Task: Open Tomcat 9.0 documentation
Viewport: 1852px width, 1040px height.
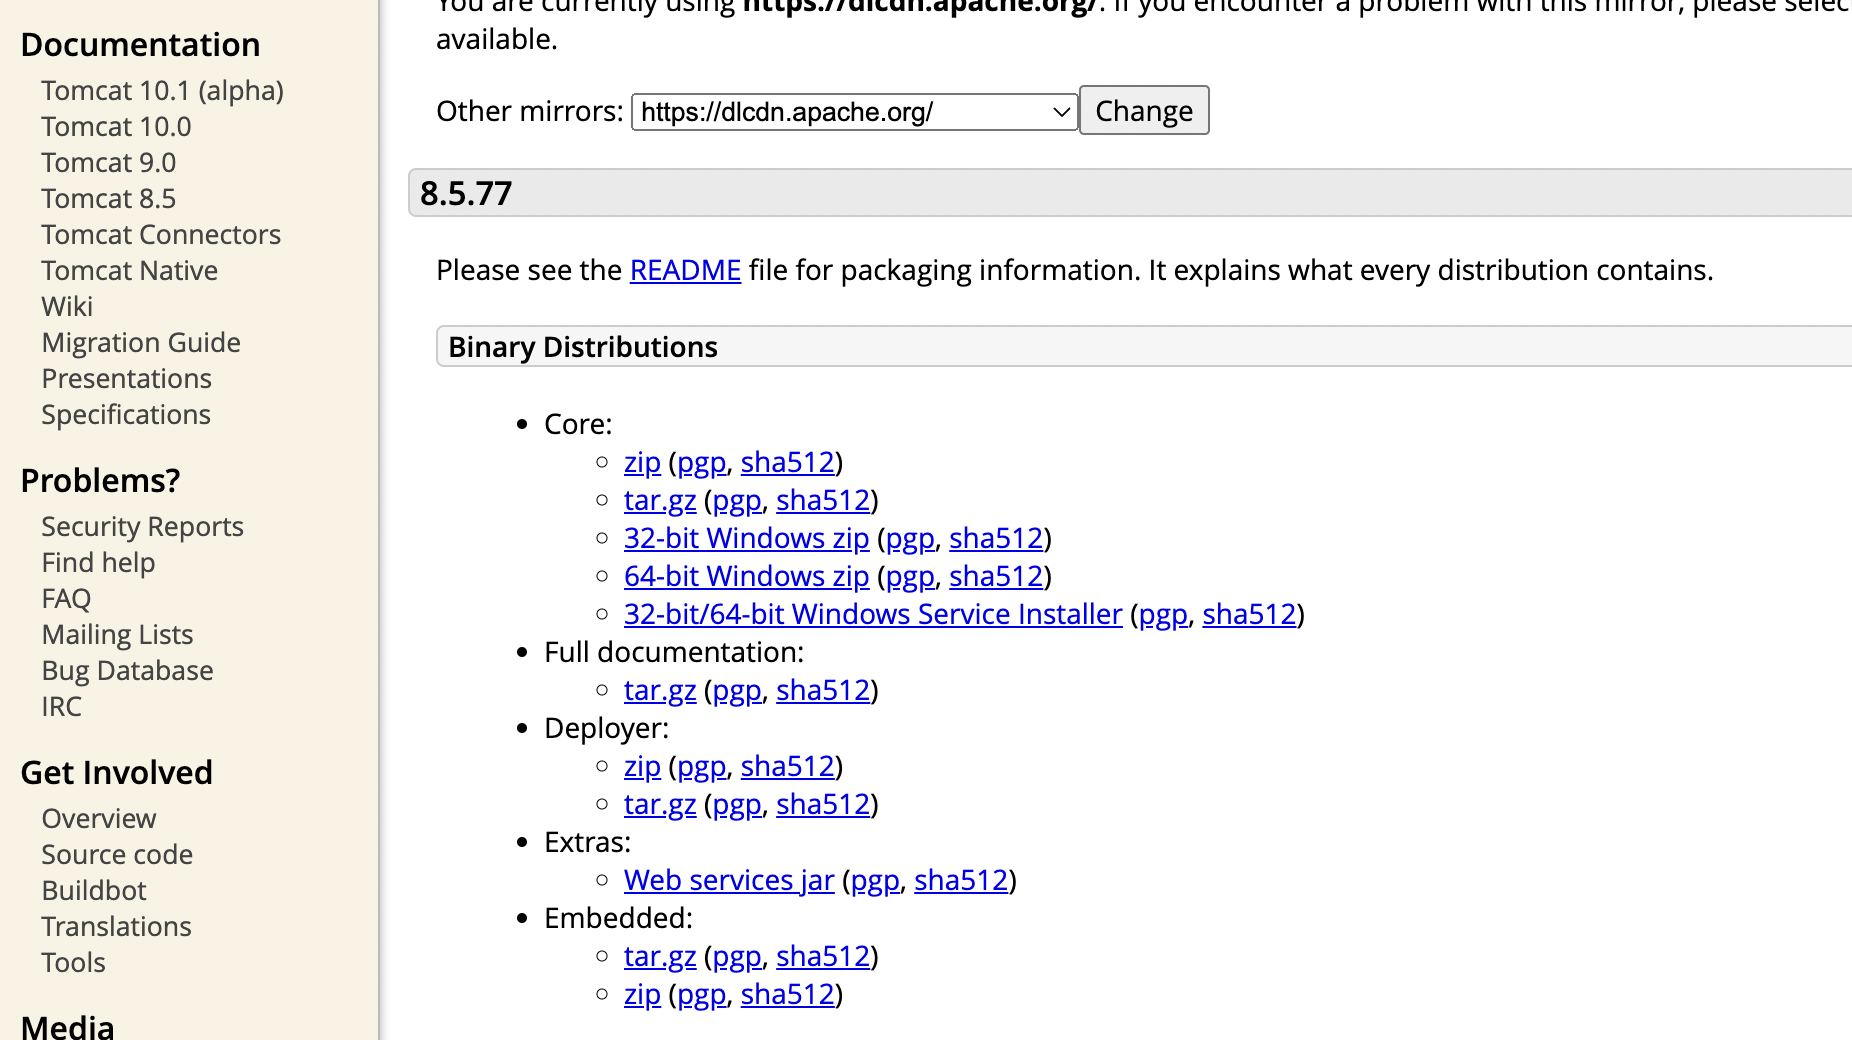Action: pyautogui.click(x=109, y=163)
